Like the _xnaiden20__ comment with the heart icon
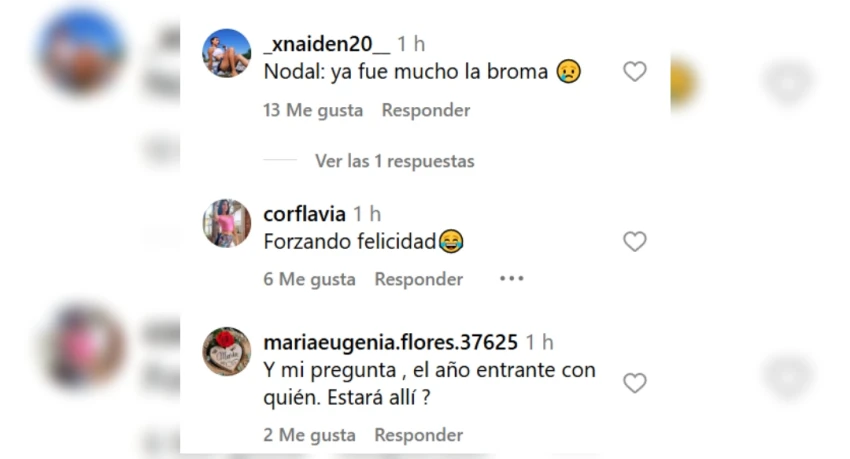This screenshot has height=459, width=850. coord(634,72)
